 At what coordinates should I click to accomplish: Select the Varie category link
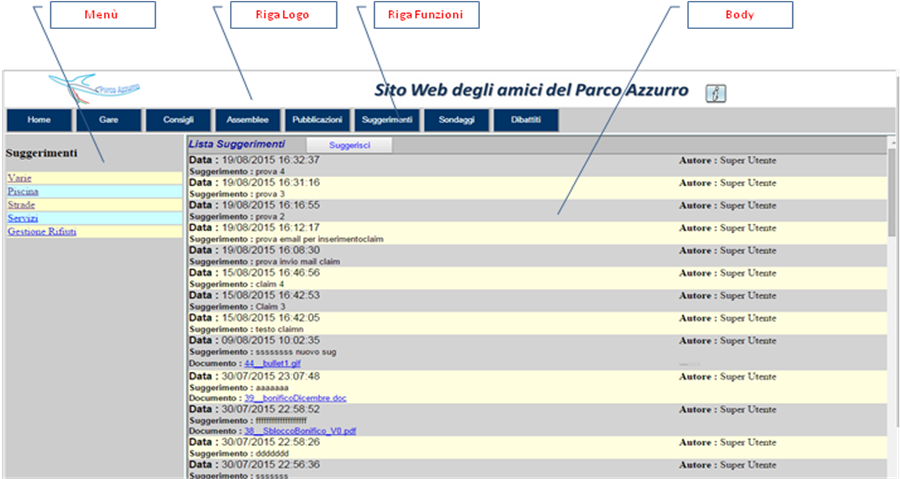coord(19,177)
